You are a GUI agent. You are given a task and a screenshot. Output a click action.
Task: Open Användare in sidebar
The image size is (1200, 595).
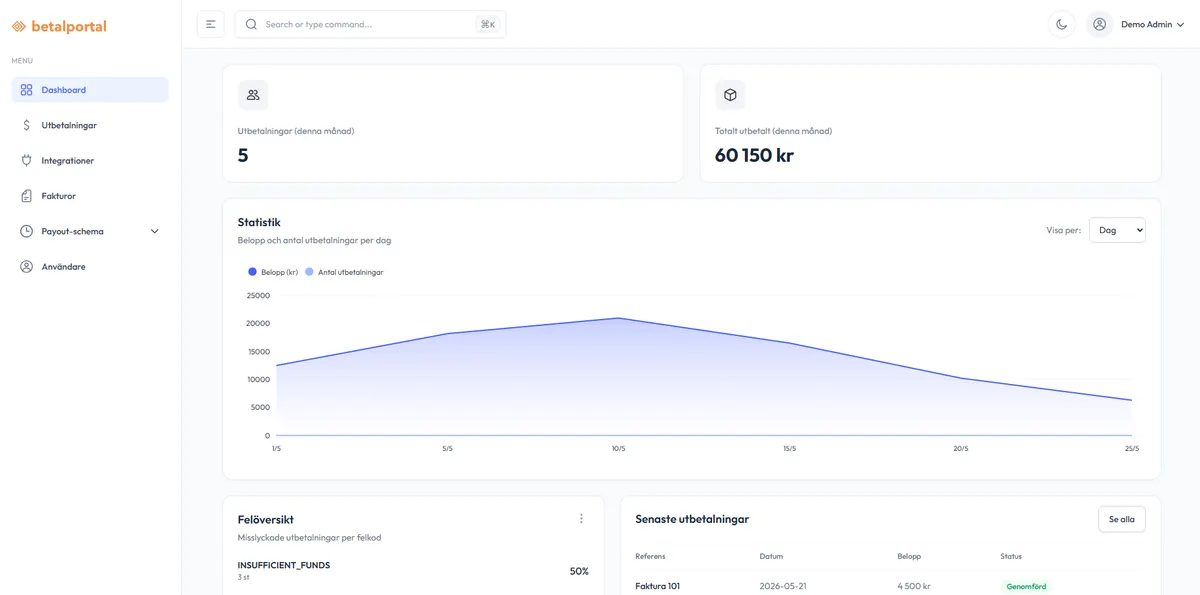pos(90,267)
